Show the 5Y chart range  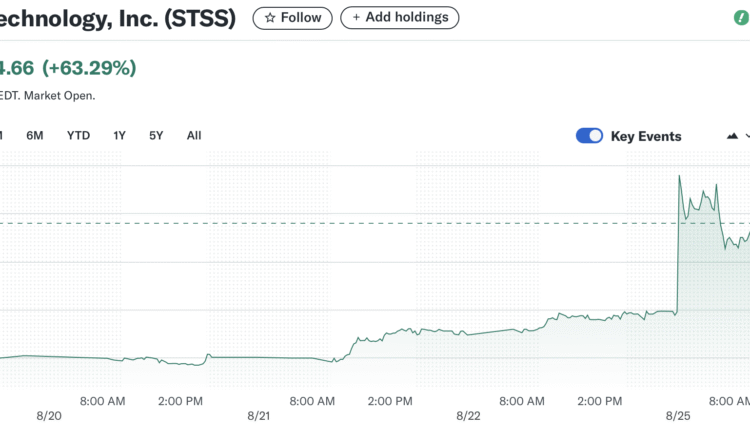pyautogui.click(x=156, y=135)
